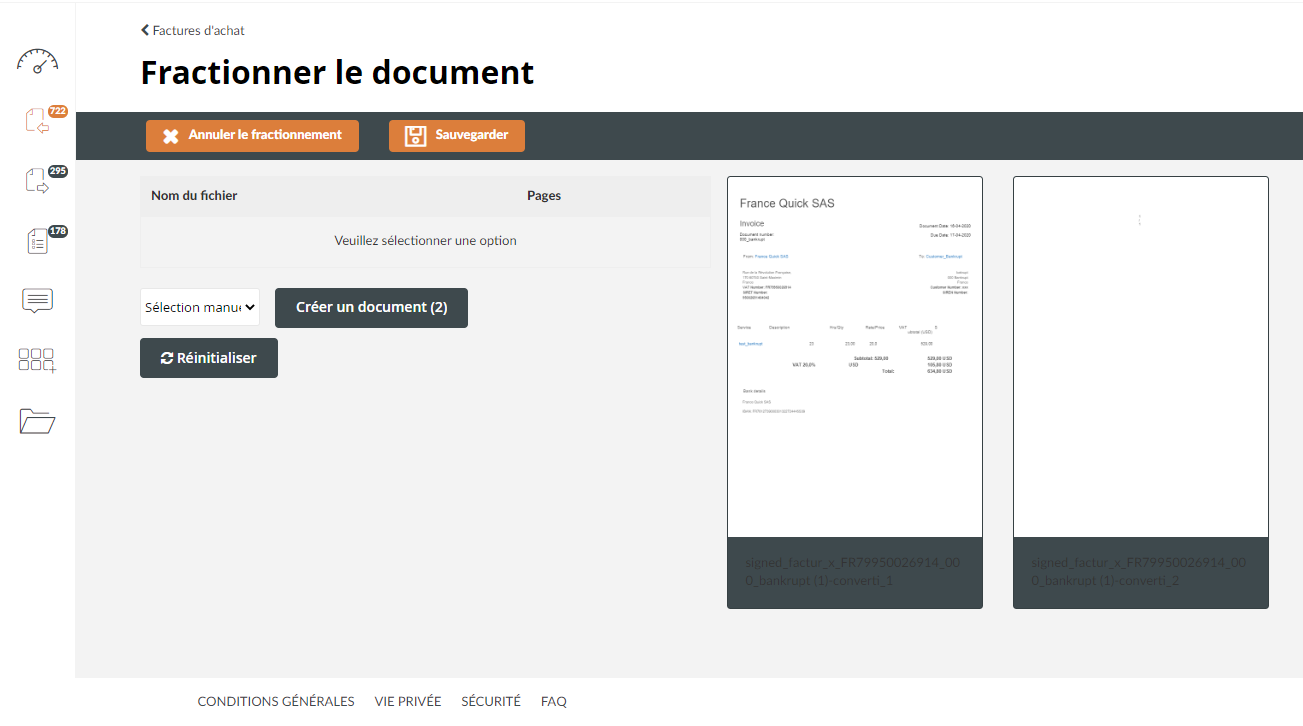Image resolution: width=1303 pixels, height=726 pixels.
Task: Open the Conditions Générales footer link
Action: click(276, 702)
